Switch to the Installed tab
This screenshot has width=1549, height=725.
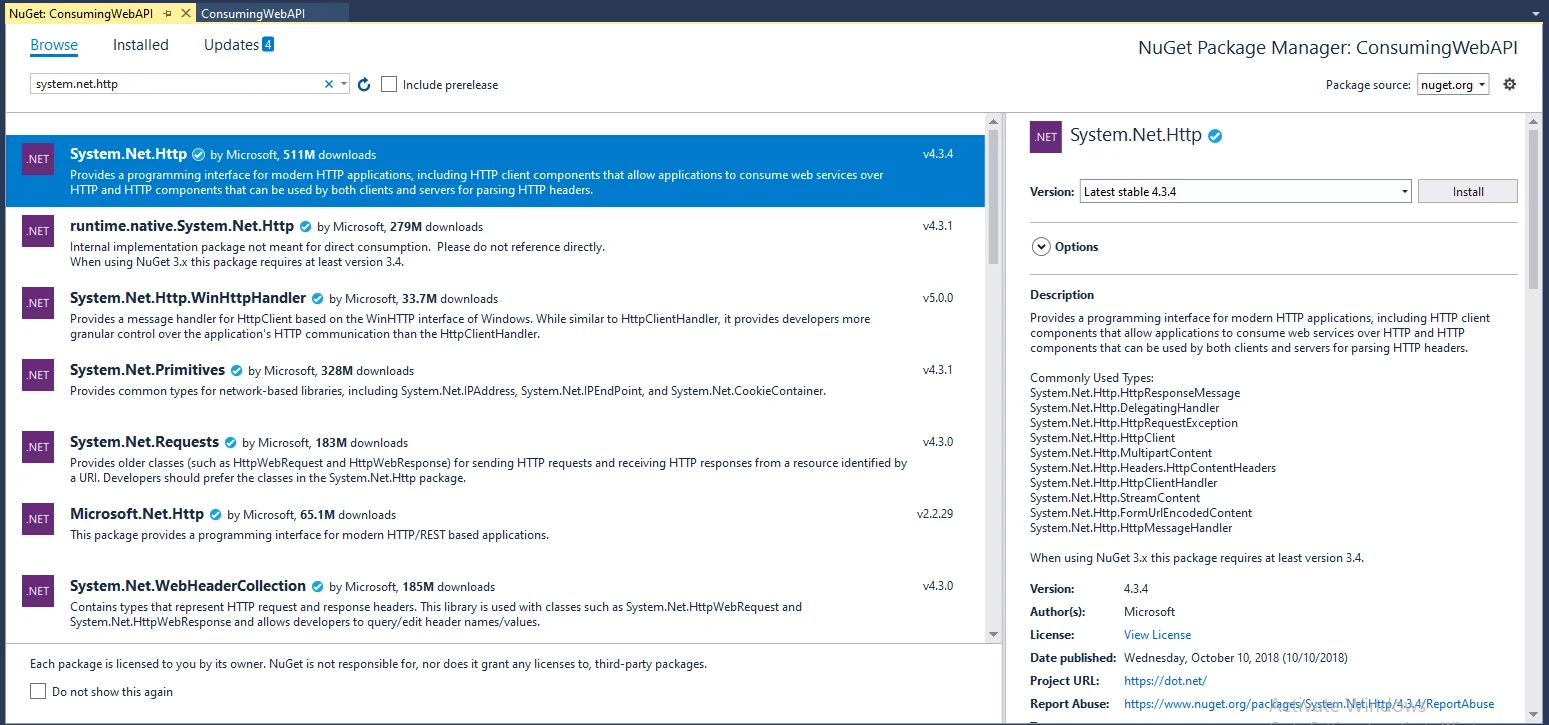[x=141, y=45]
